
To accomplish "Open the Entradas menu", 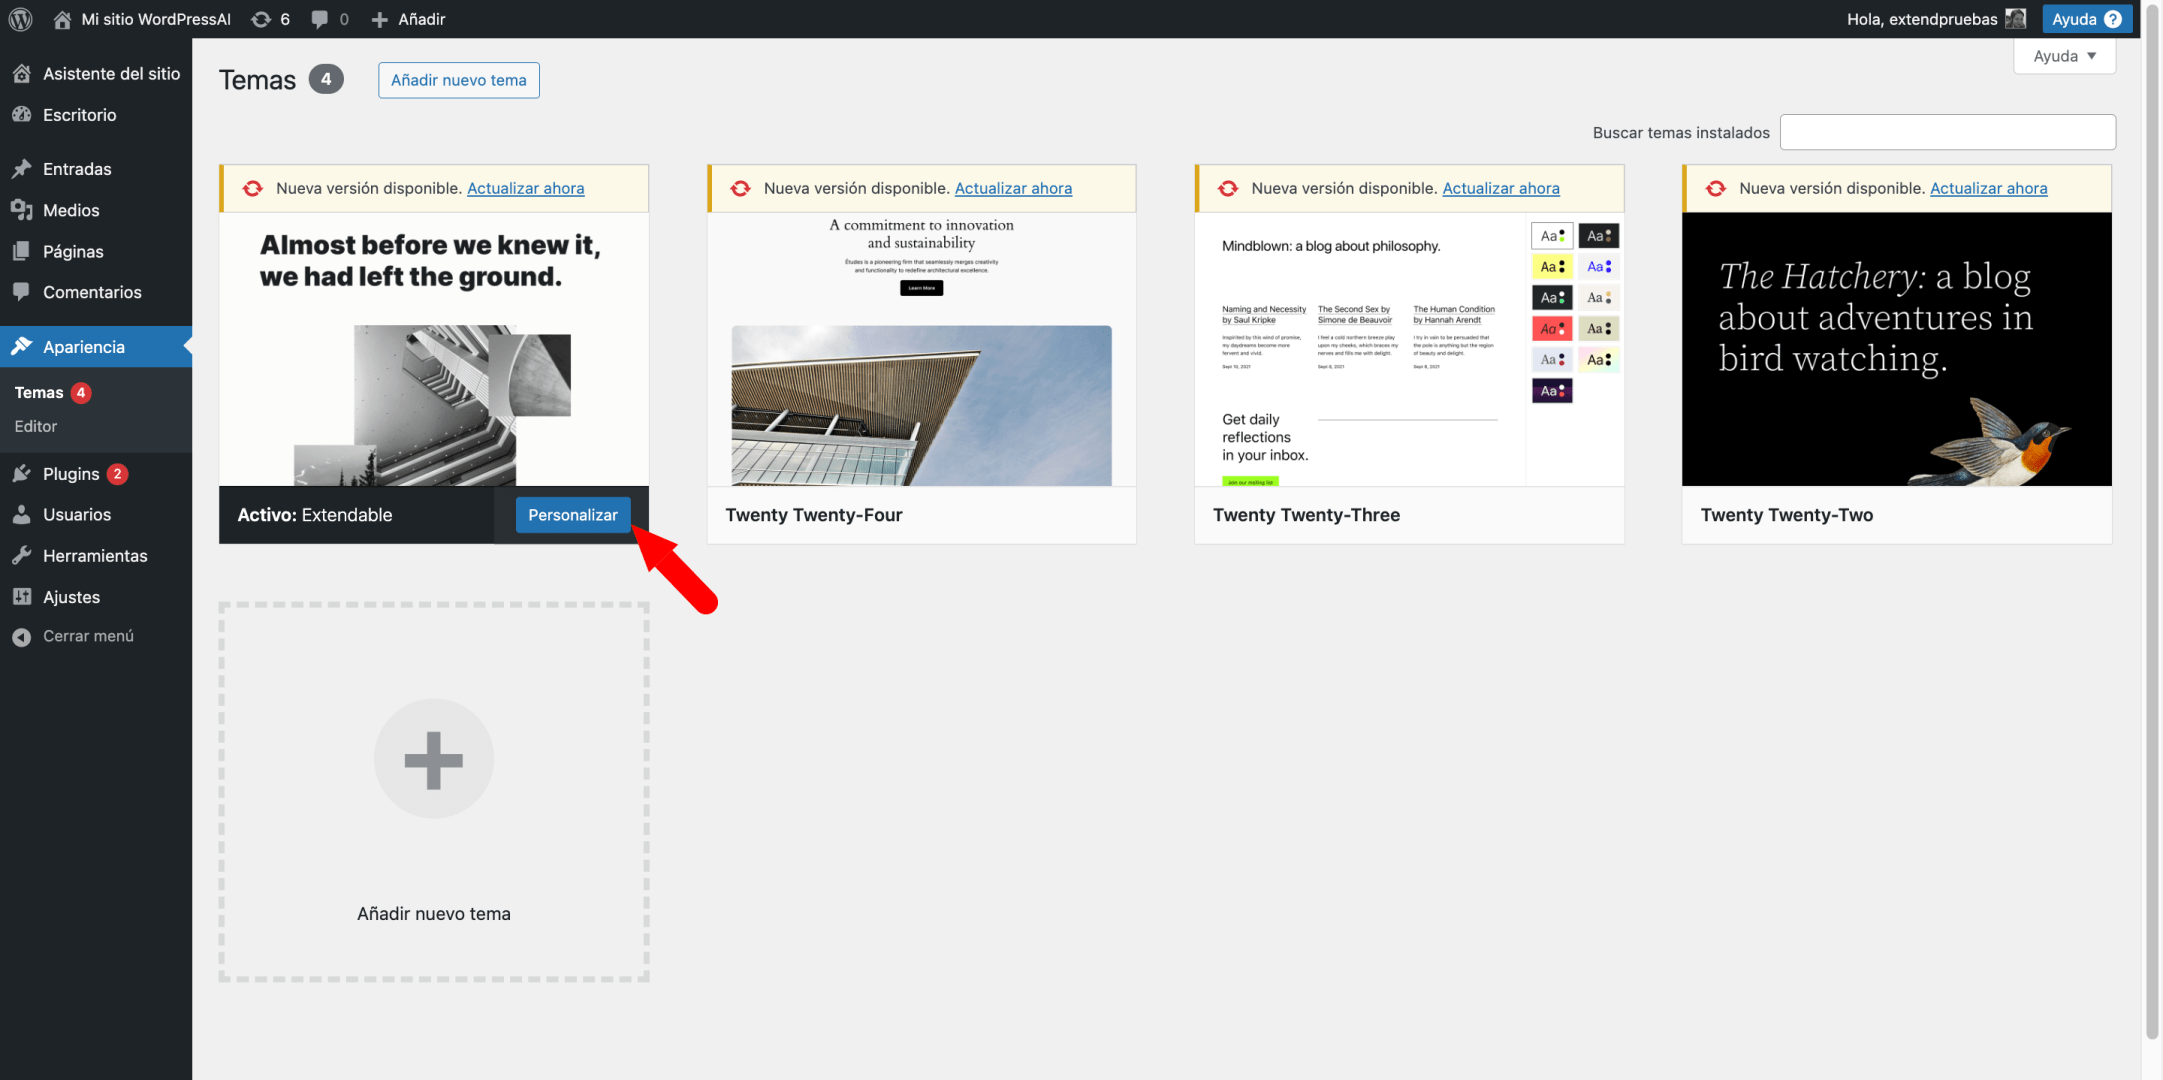I will [x=77, y=168].
